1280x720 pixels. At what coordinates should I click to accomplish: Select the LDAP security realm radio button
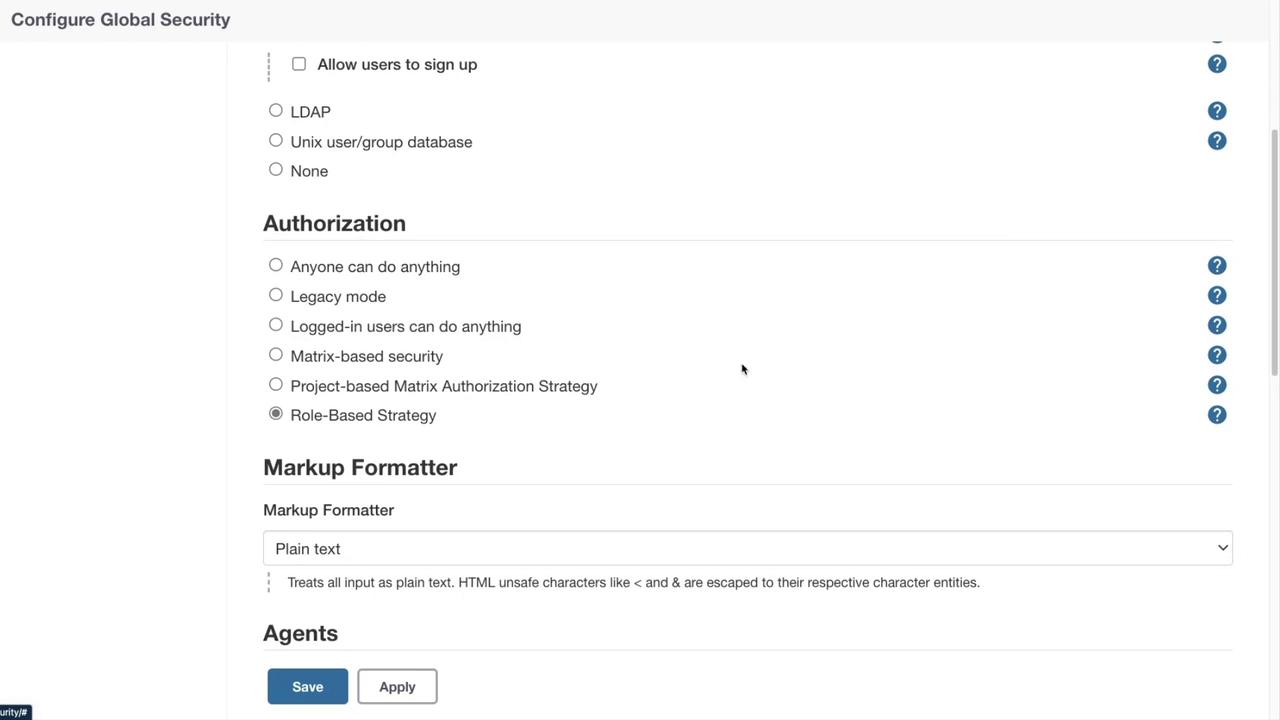point(276,111)
